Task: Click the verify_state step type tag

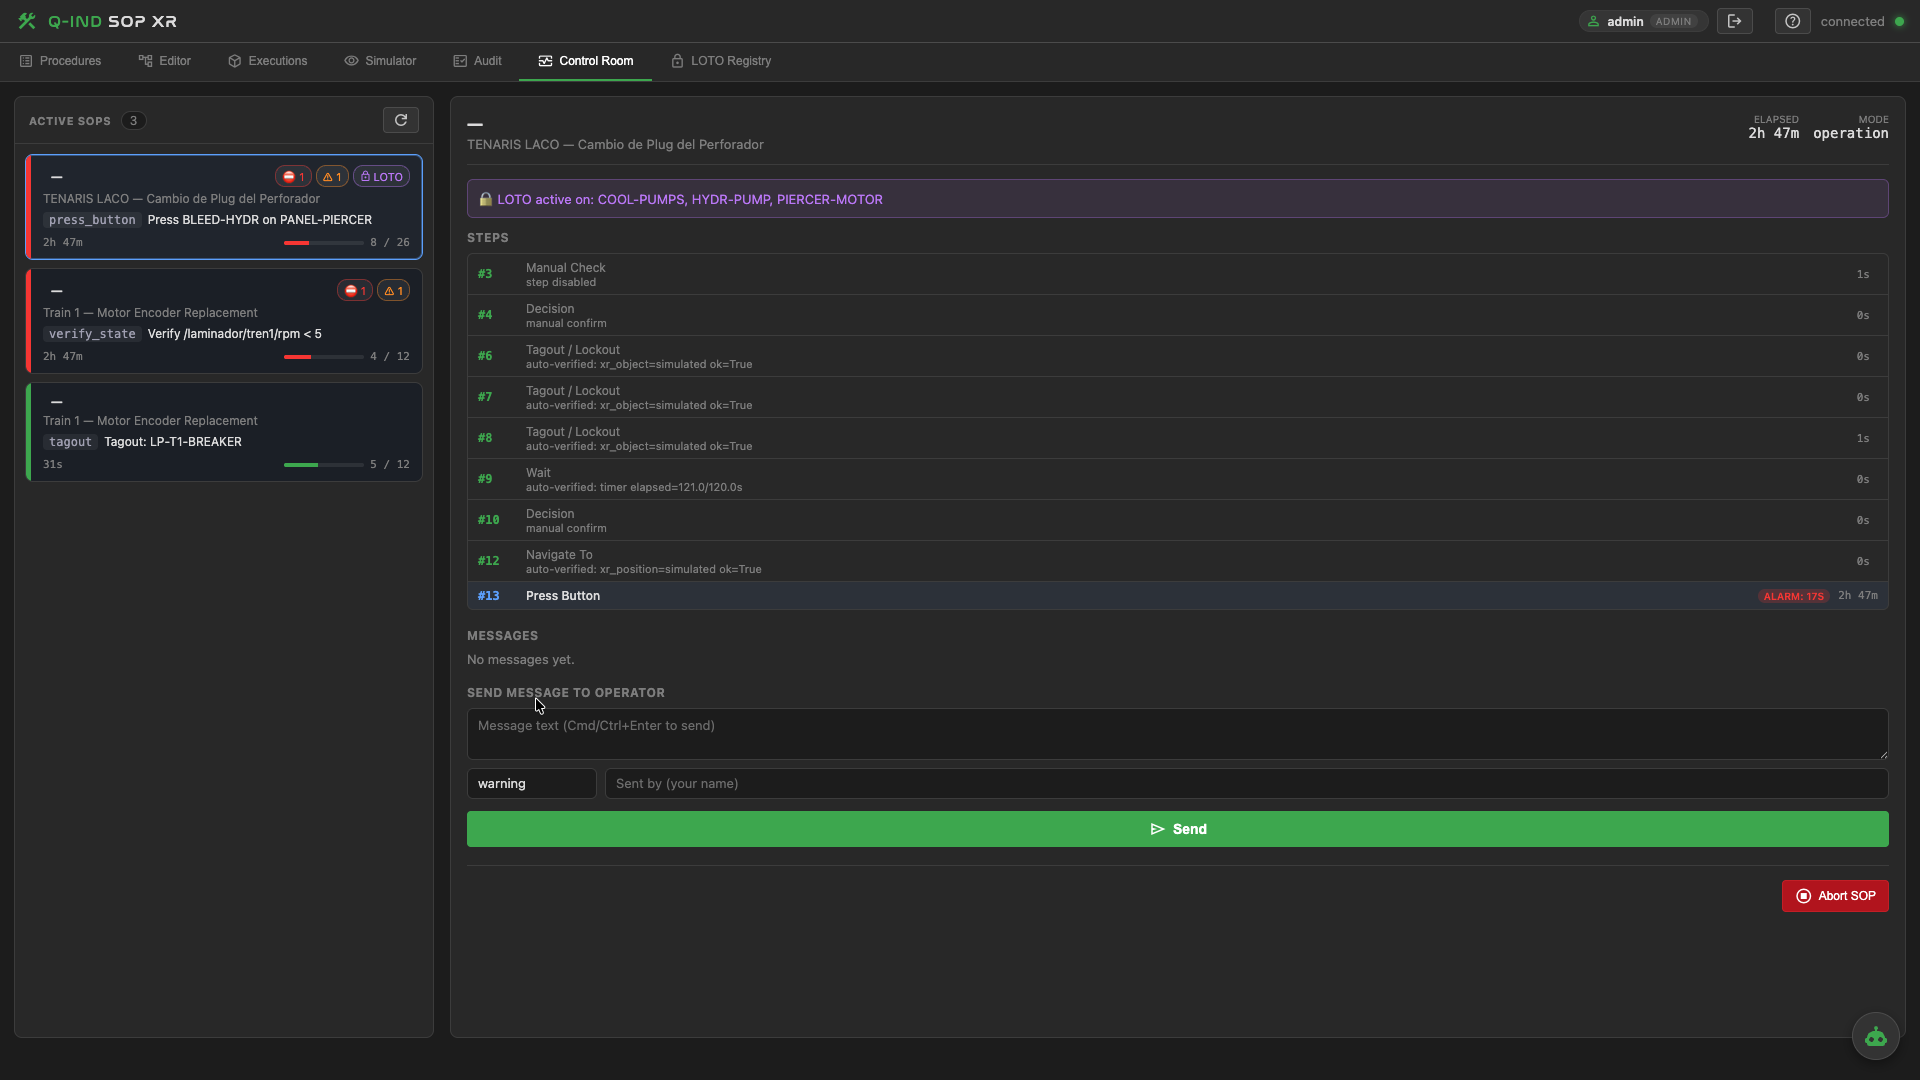Action: (92, 334)
